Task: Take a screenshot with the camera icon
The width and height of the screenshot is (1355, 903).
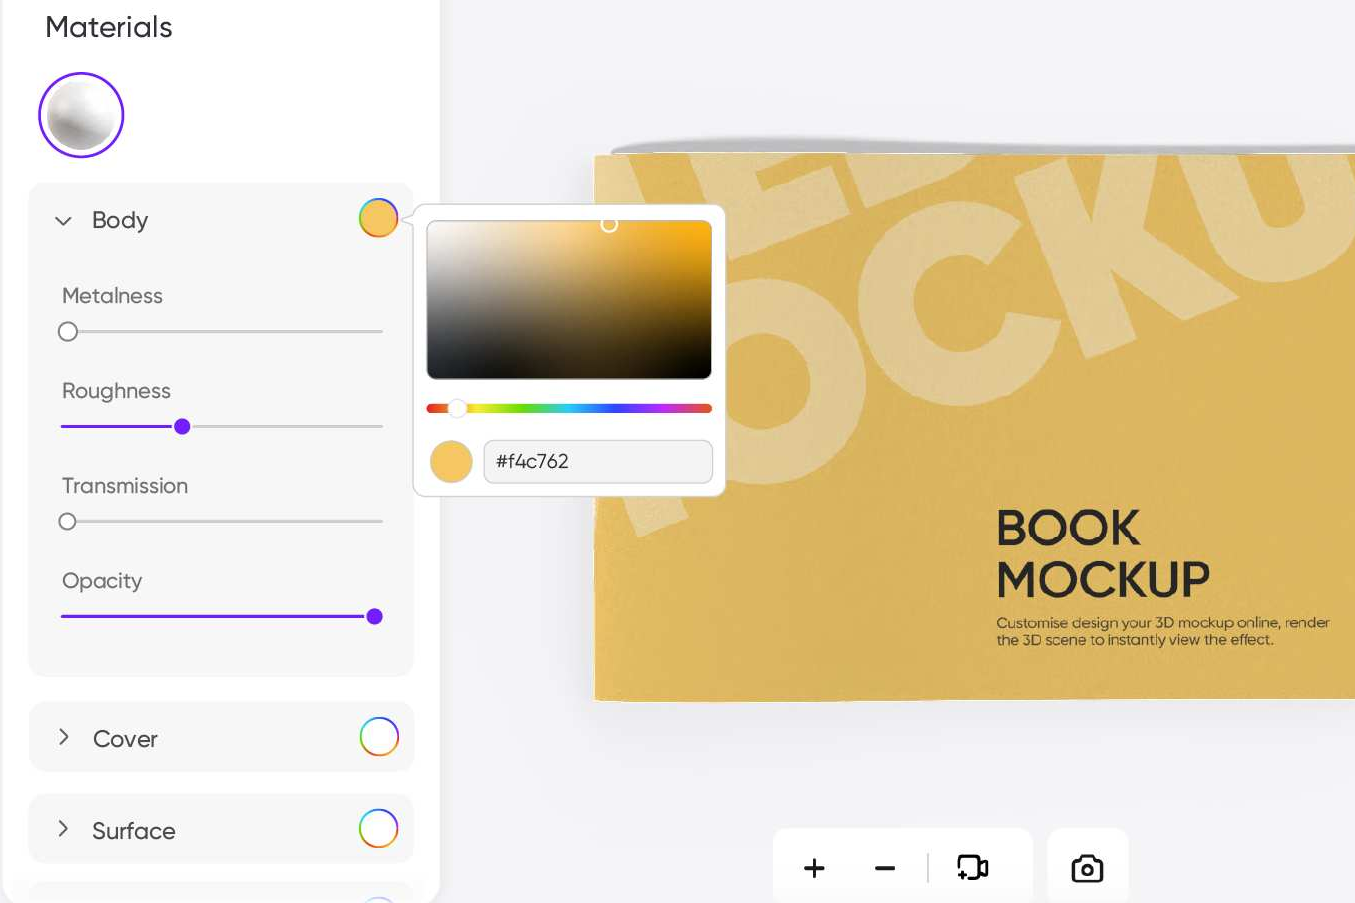Action: pos(1087,868)
